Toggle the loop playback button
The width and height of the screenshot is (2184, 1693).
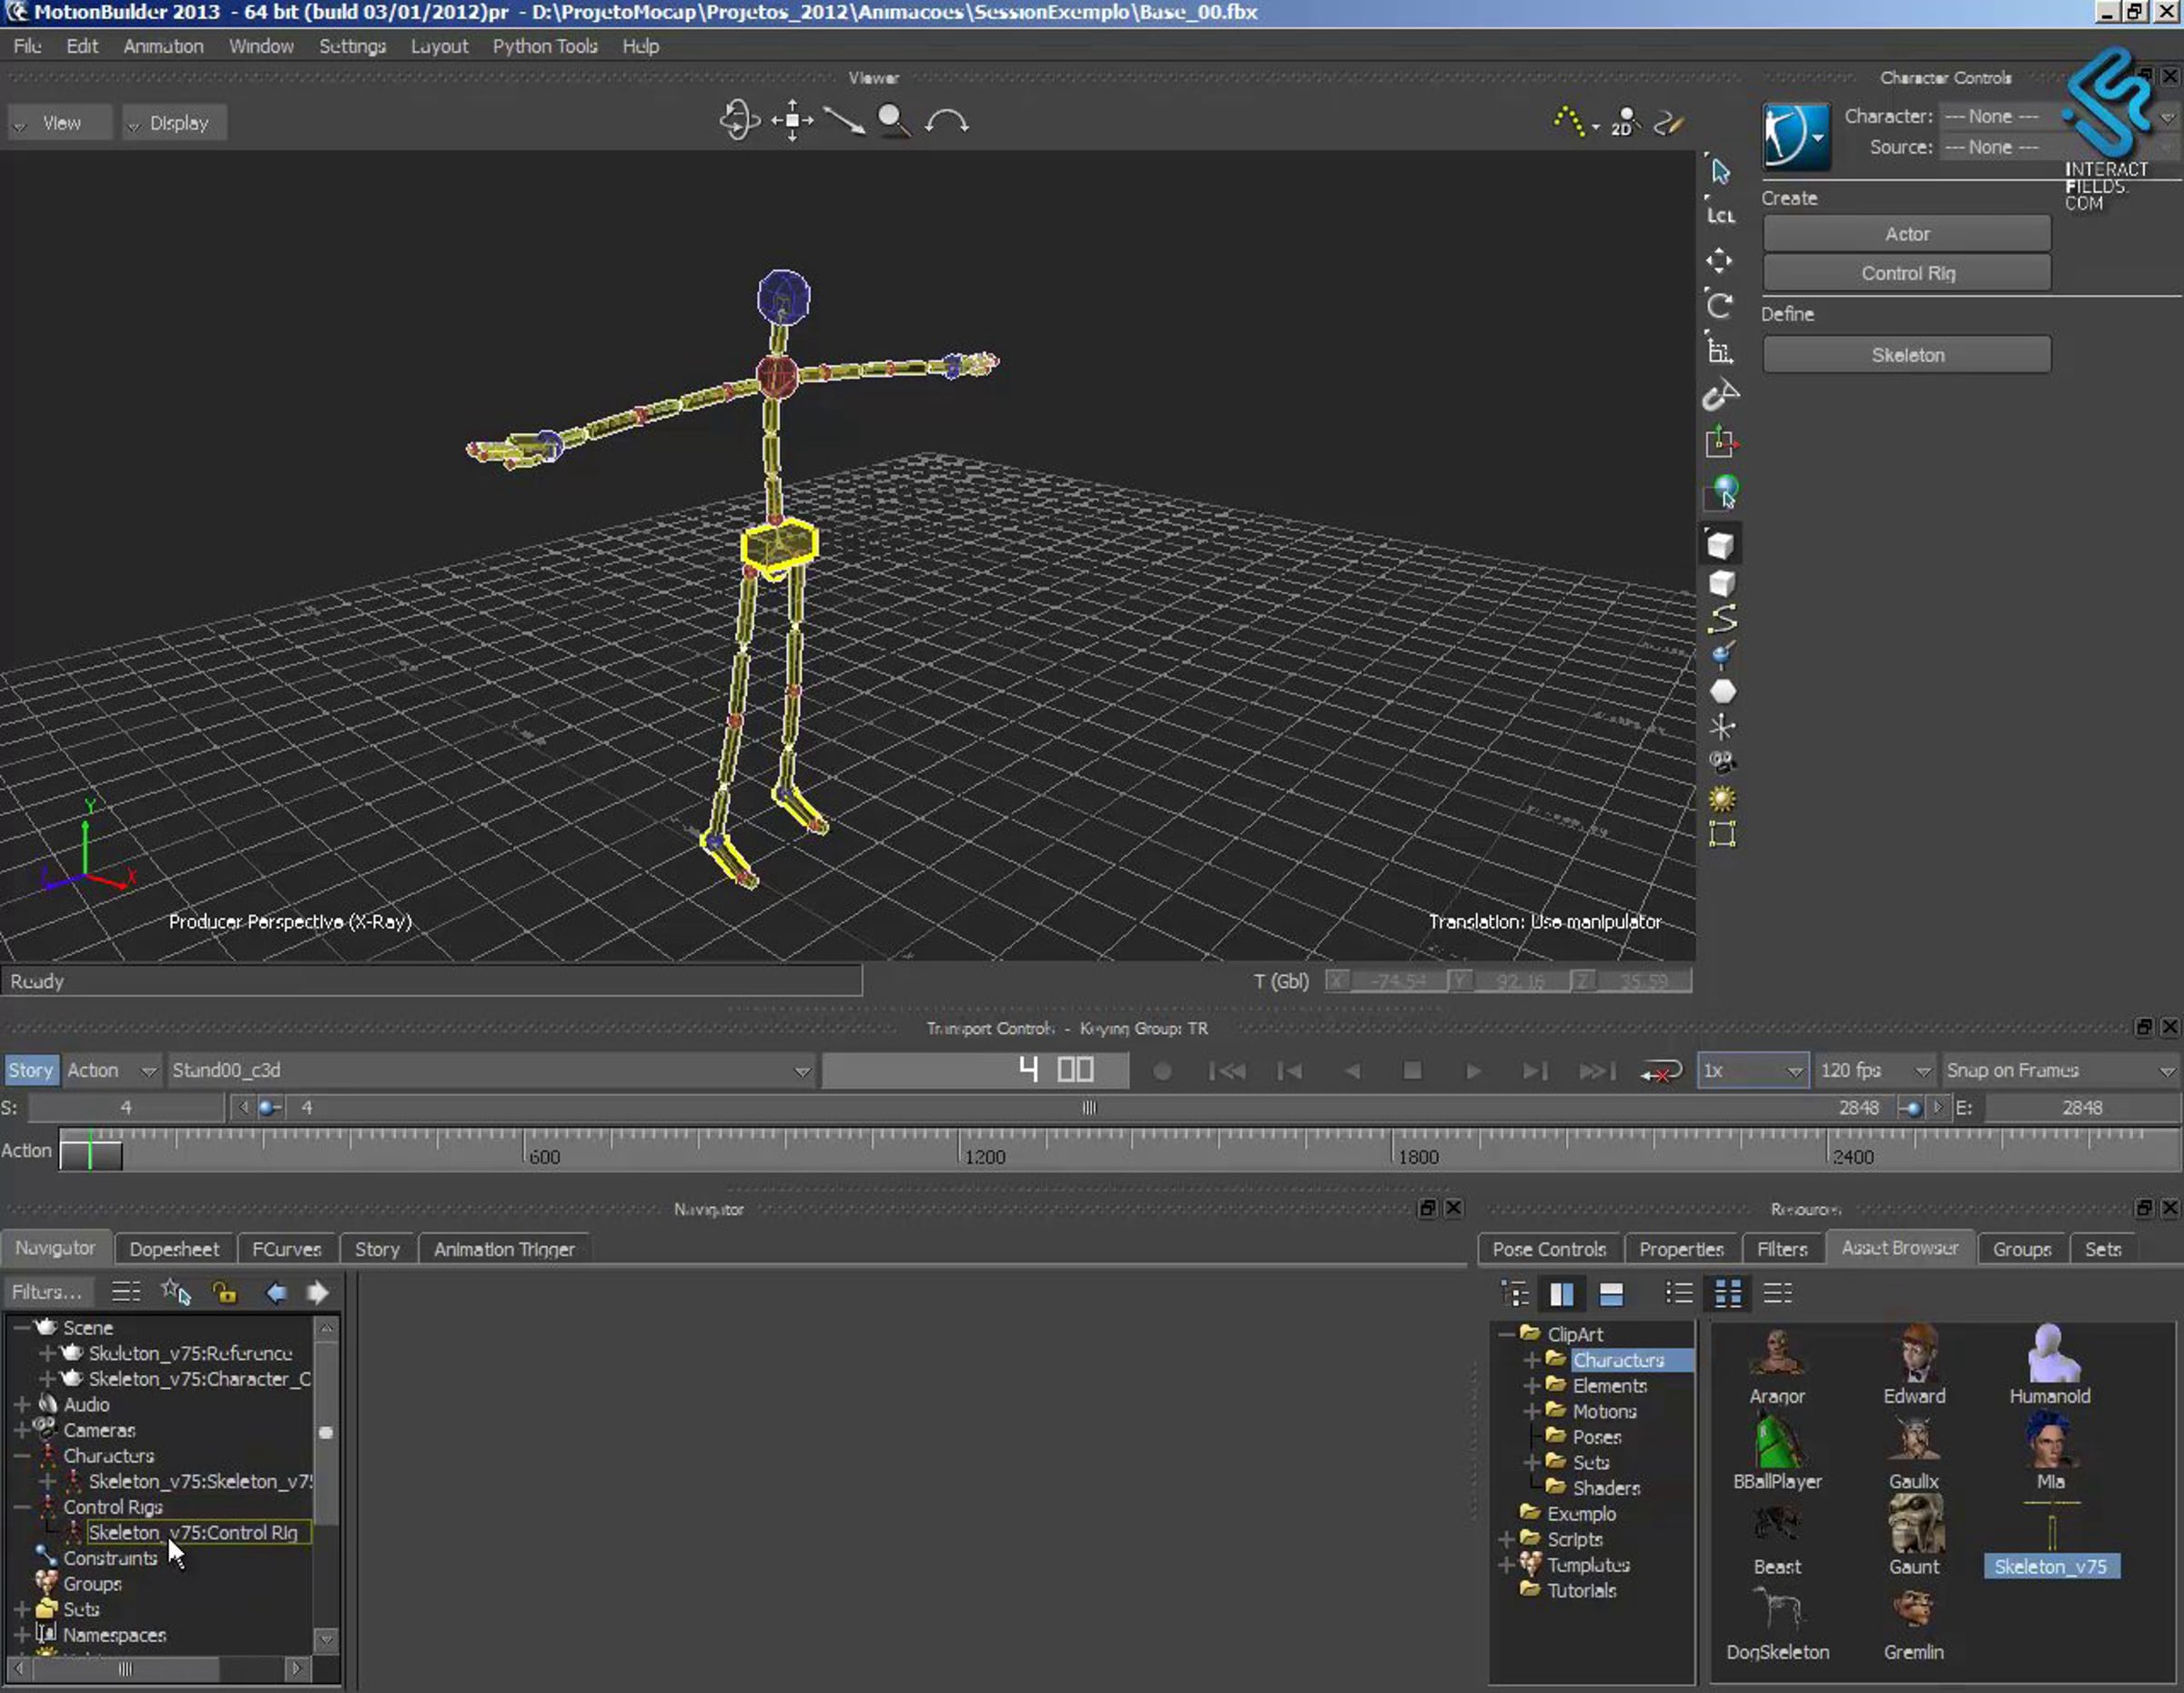(x=1660, y=1071)
